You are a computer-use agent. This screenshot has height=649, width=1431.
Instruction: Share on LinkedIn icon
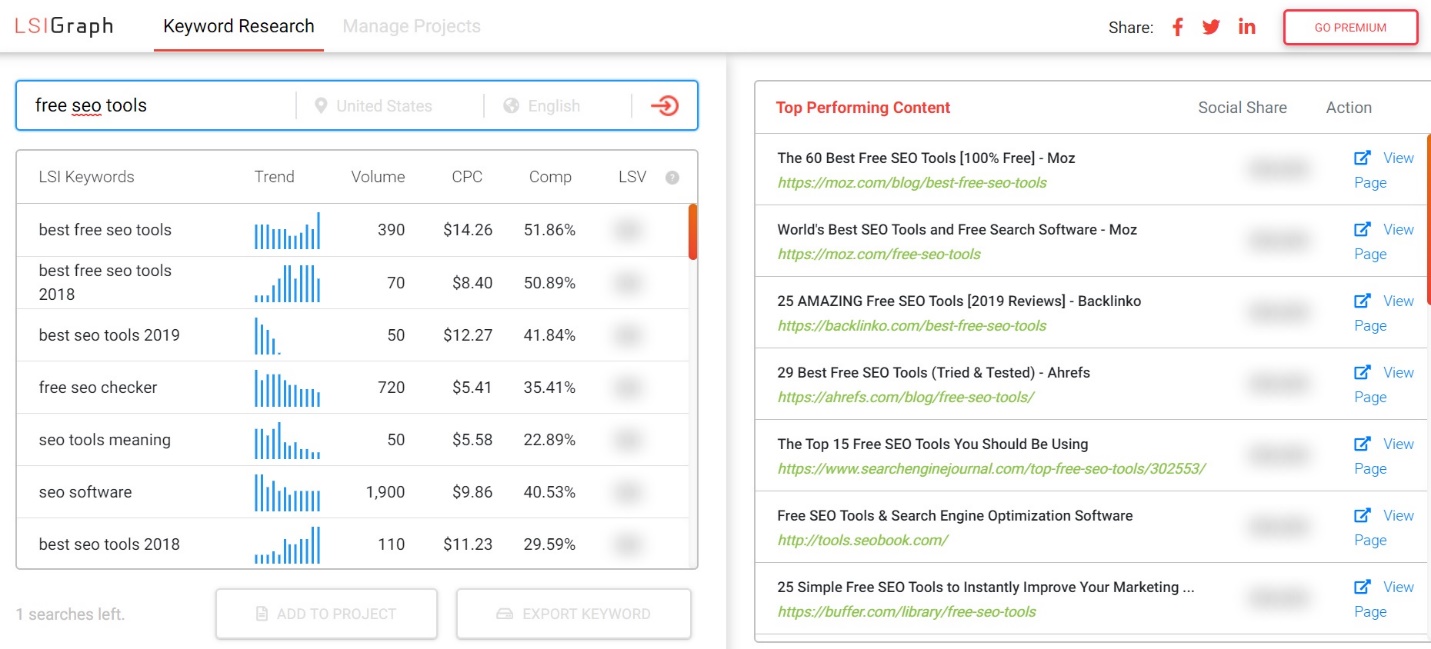pyautogui.click(x=1247, y=27)
